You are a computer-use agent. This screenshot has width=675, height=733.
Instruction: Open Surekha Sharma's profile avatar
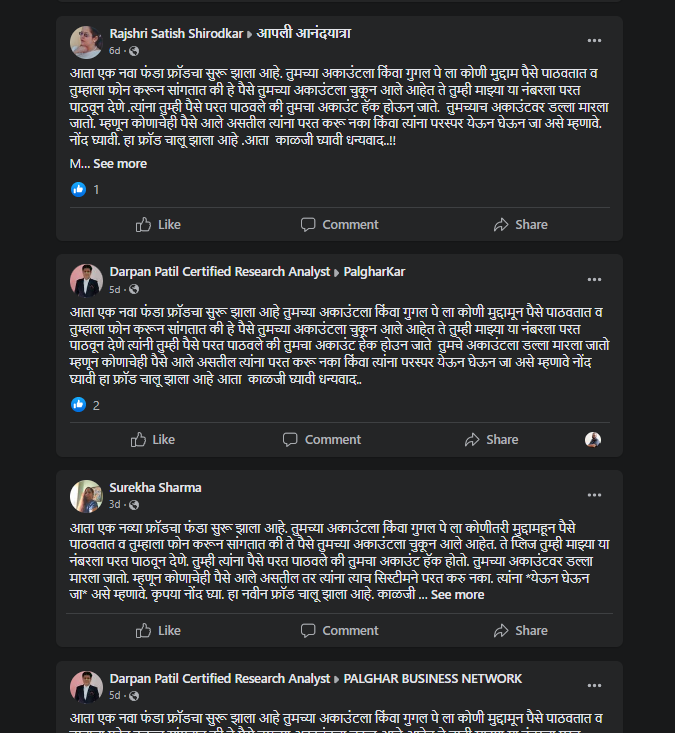[86, 496]
